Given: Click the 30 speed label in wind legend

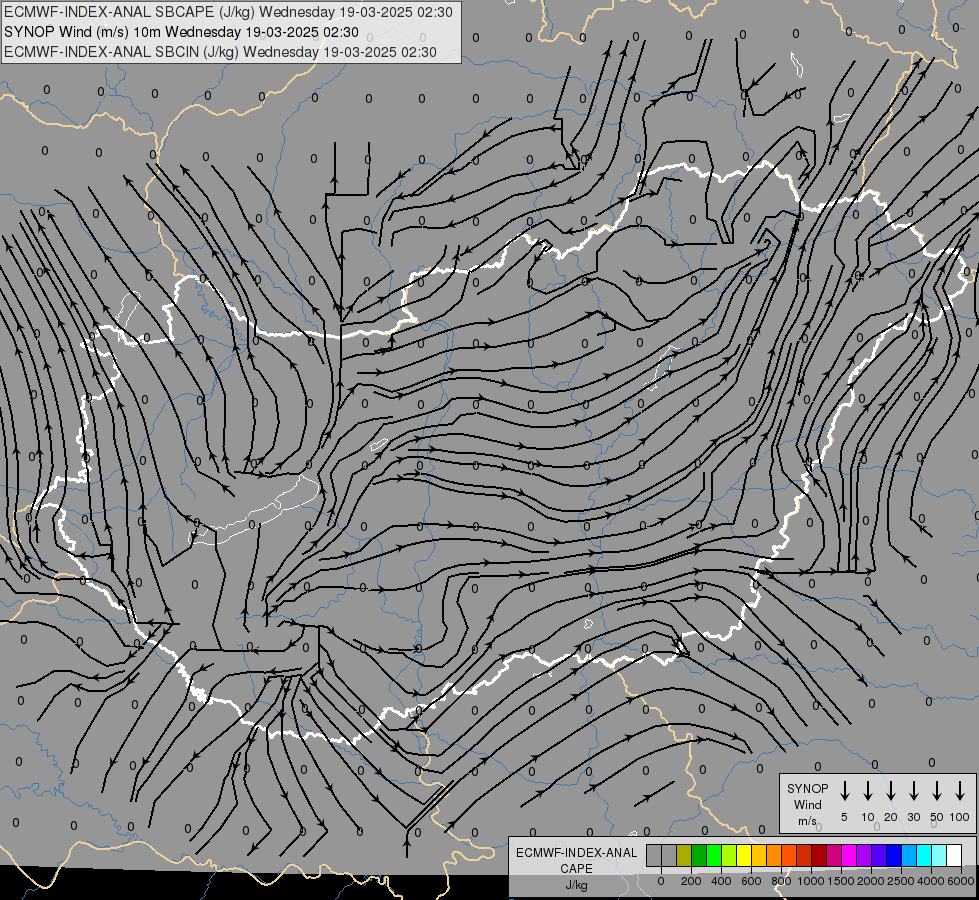Looking at the screenshot, I should [913, 817].
